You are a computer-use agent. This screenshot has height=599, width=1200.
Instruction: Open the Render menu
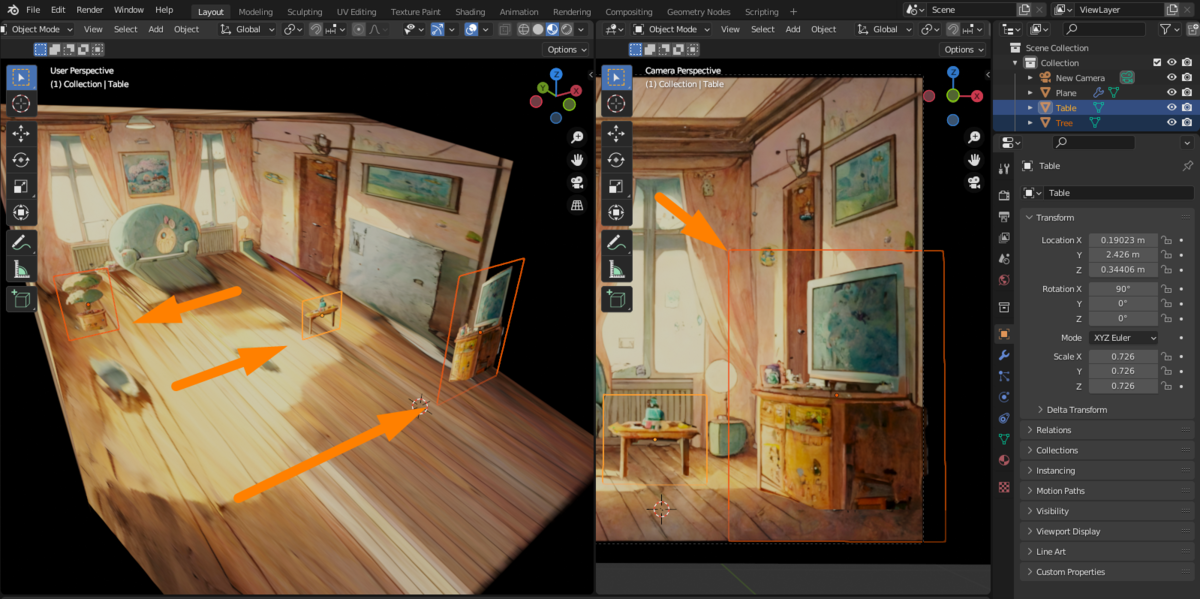[x=90, y=10]
